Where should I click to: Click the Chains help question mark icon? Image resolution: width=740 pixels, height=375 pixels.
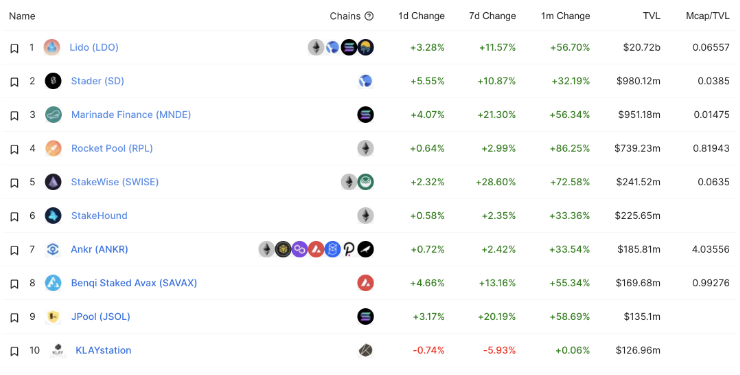[x=369, y=16]
